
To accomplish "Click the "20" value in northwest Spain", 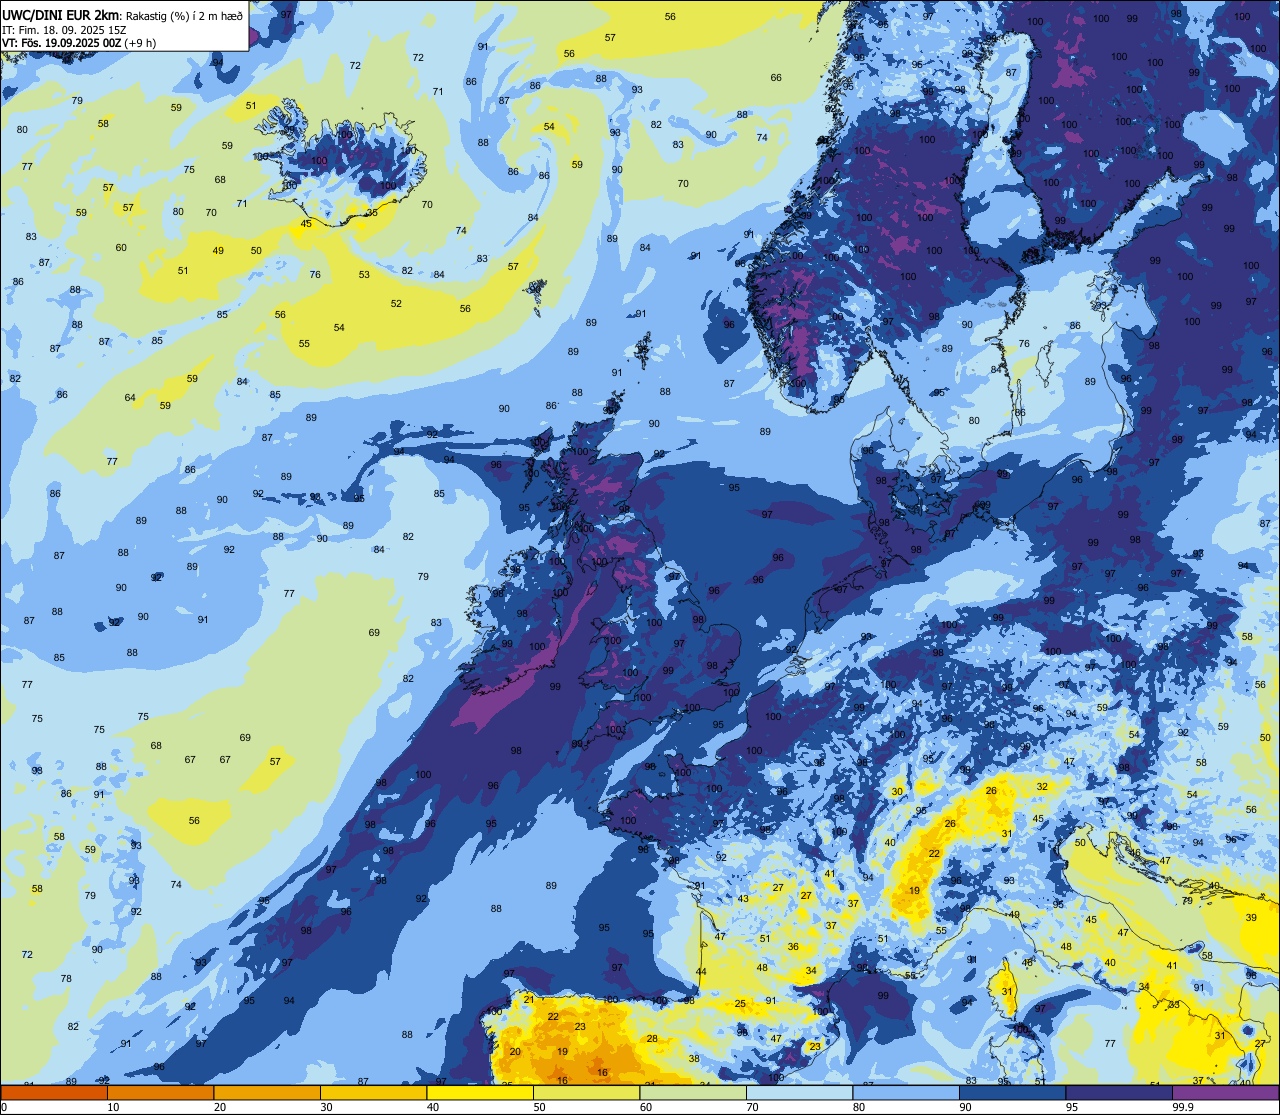I will 515,1052.
